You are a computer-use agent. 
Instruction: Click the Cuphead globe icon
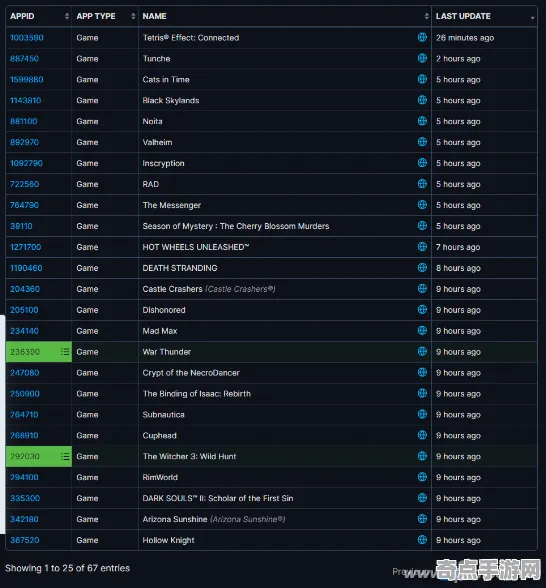[x=422, y=435]
